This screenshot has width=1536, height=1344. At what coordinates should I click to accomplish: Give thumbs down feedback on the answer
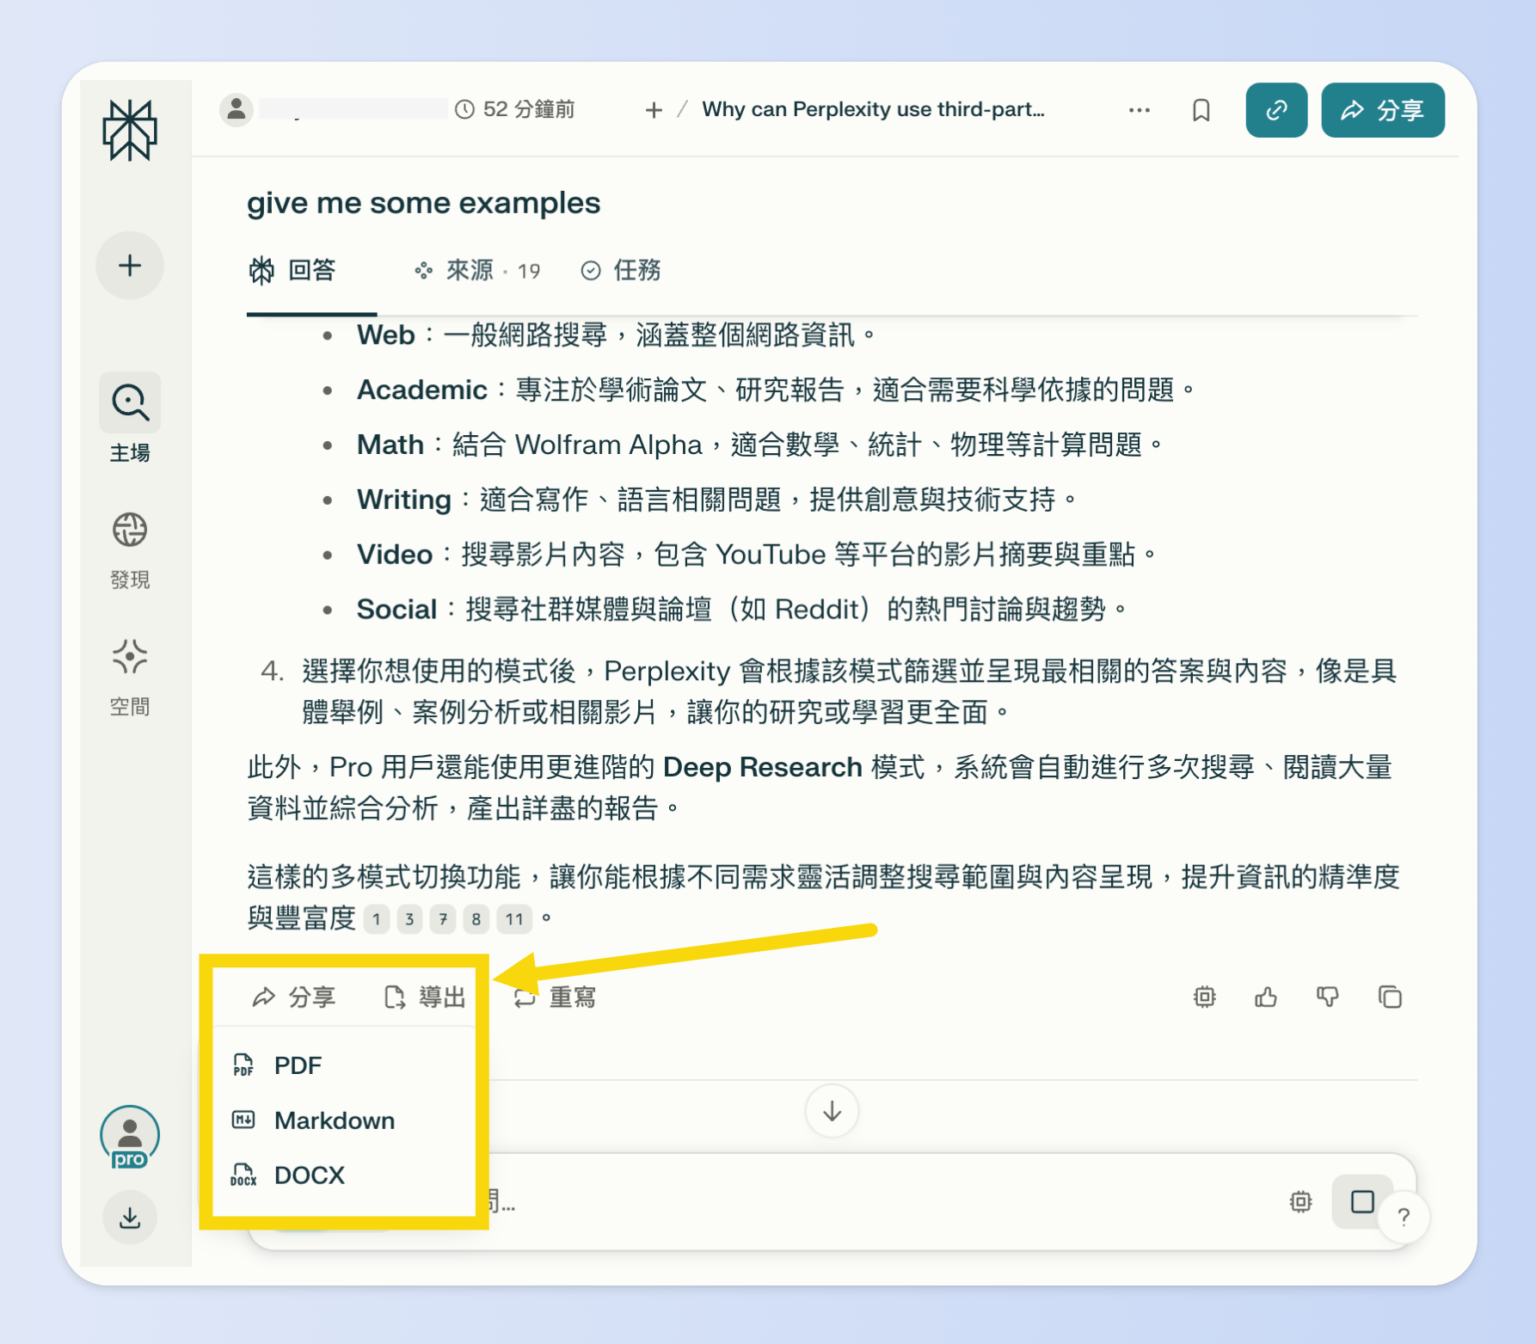(x=1328, y=997)
